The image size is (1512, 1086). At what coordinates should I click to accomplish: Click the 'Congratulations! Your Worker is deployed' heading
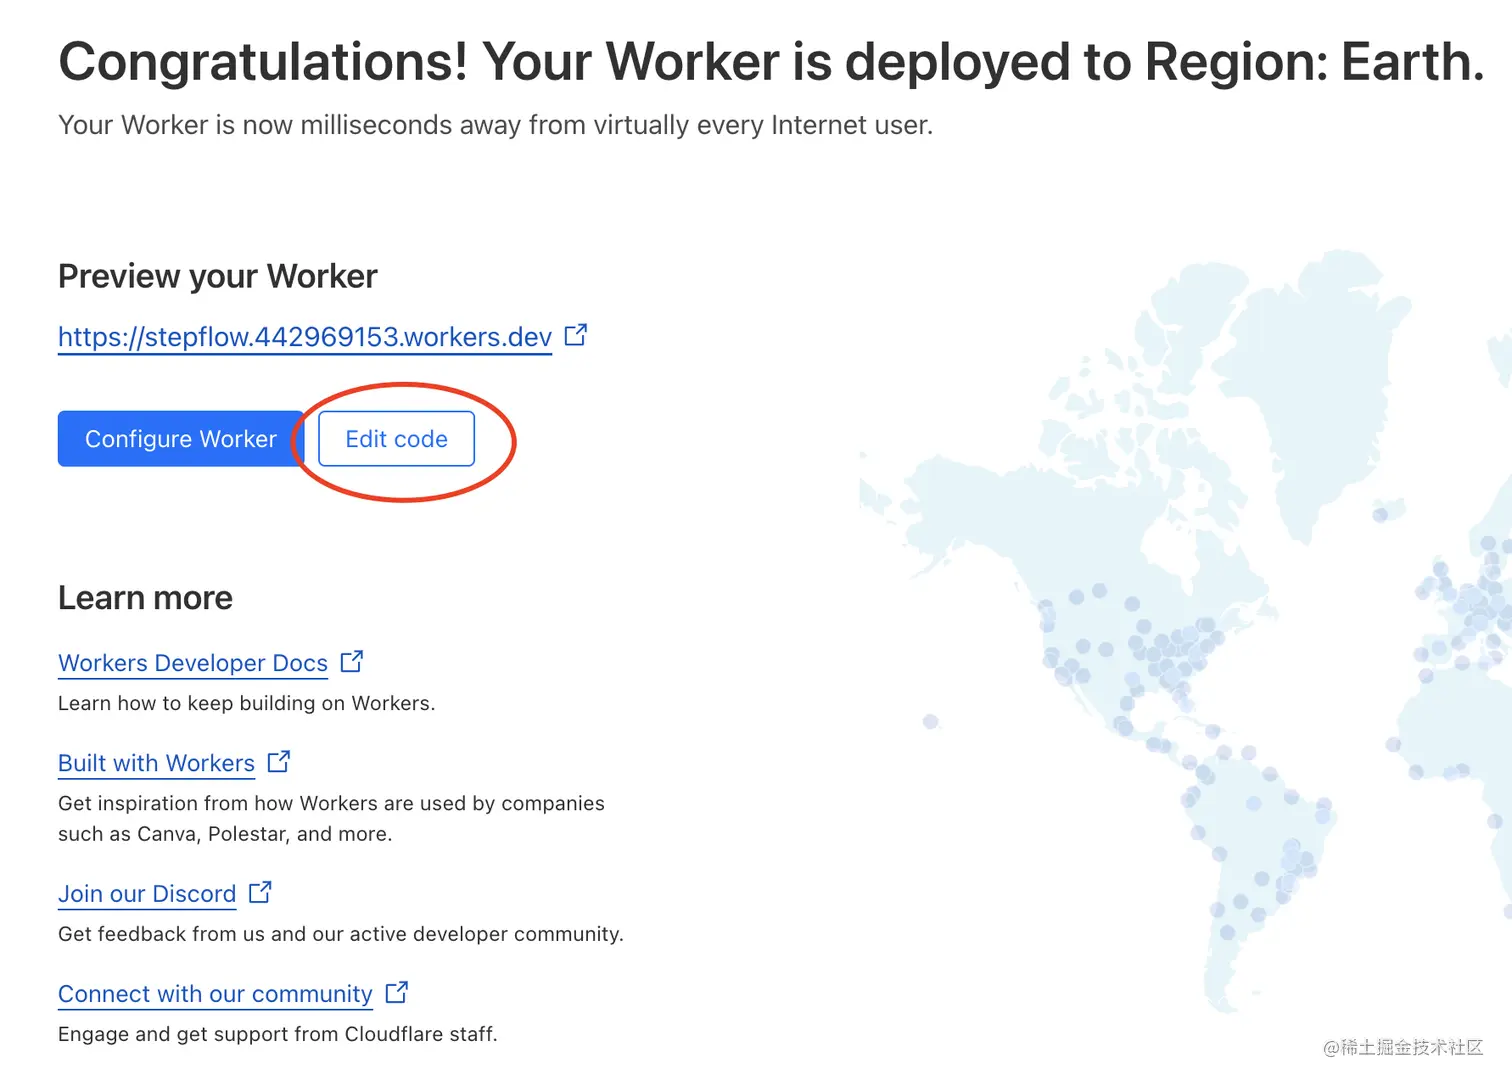771,62
